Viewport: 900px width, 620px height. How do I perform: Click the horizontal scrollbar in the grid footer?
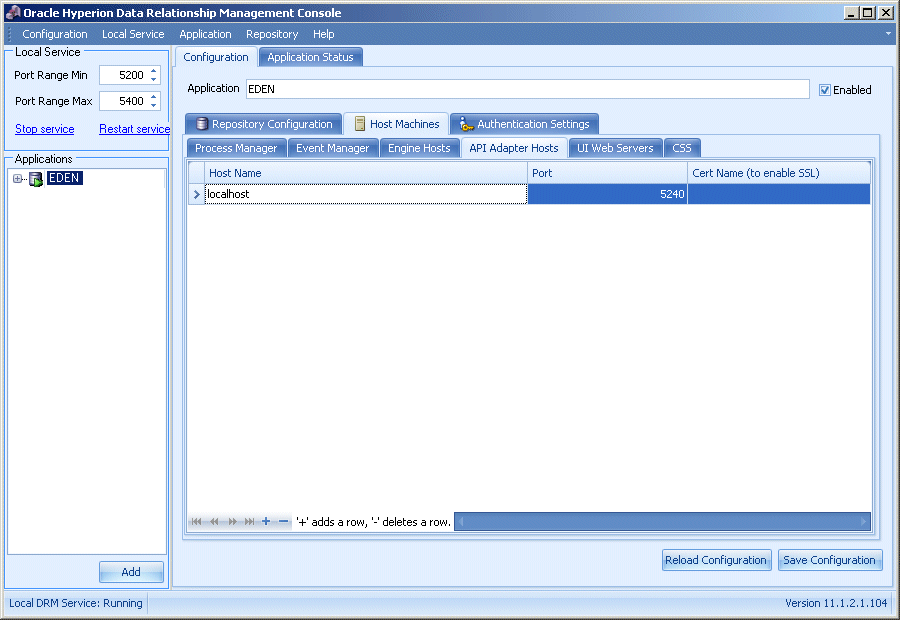[x=662, y=522]
